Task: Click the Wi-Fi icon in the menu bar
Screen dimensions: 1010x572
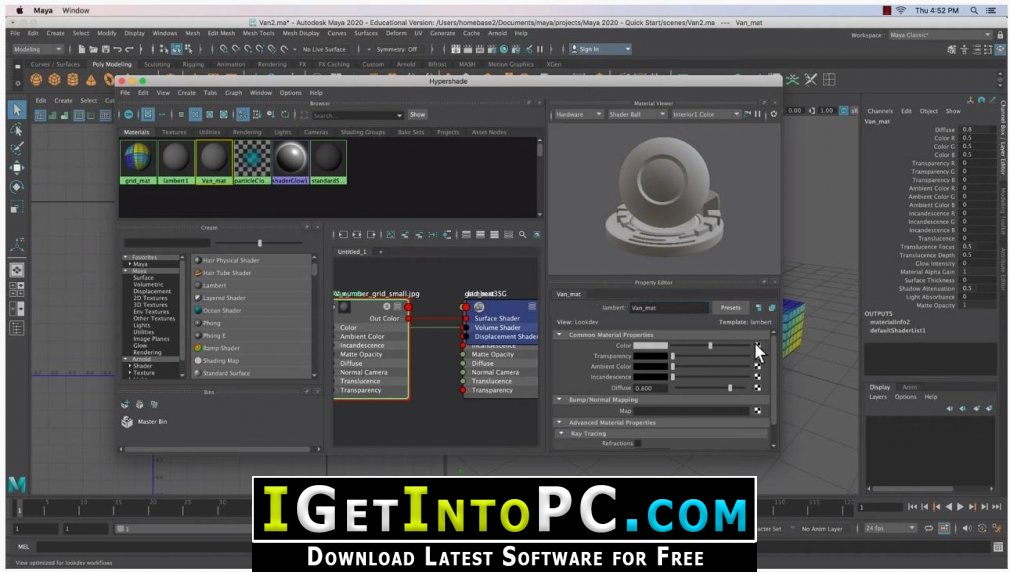Action: pos(901,10)
